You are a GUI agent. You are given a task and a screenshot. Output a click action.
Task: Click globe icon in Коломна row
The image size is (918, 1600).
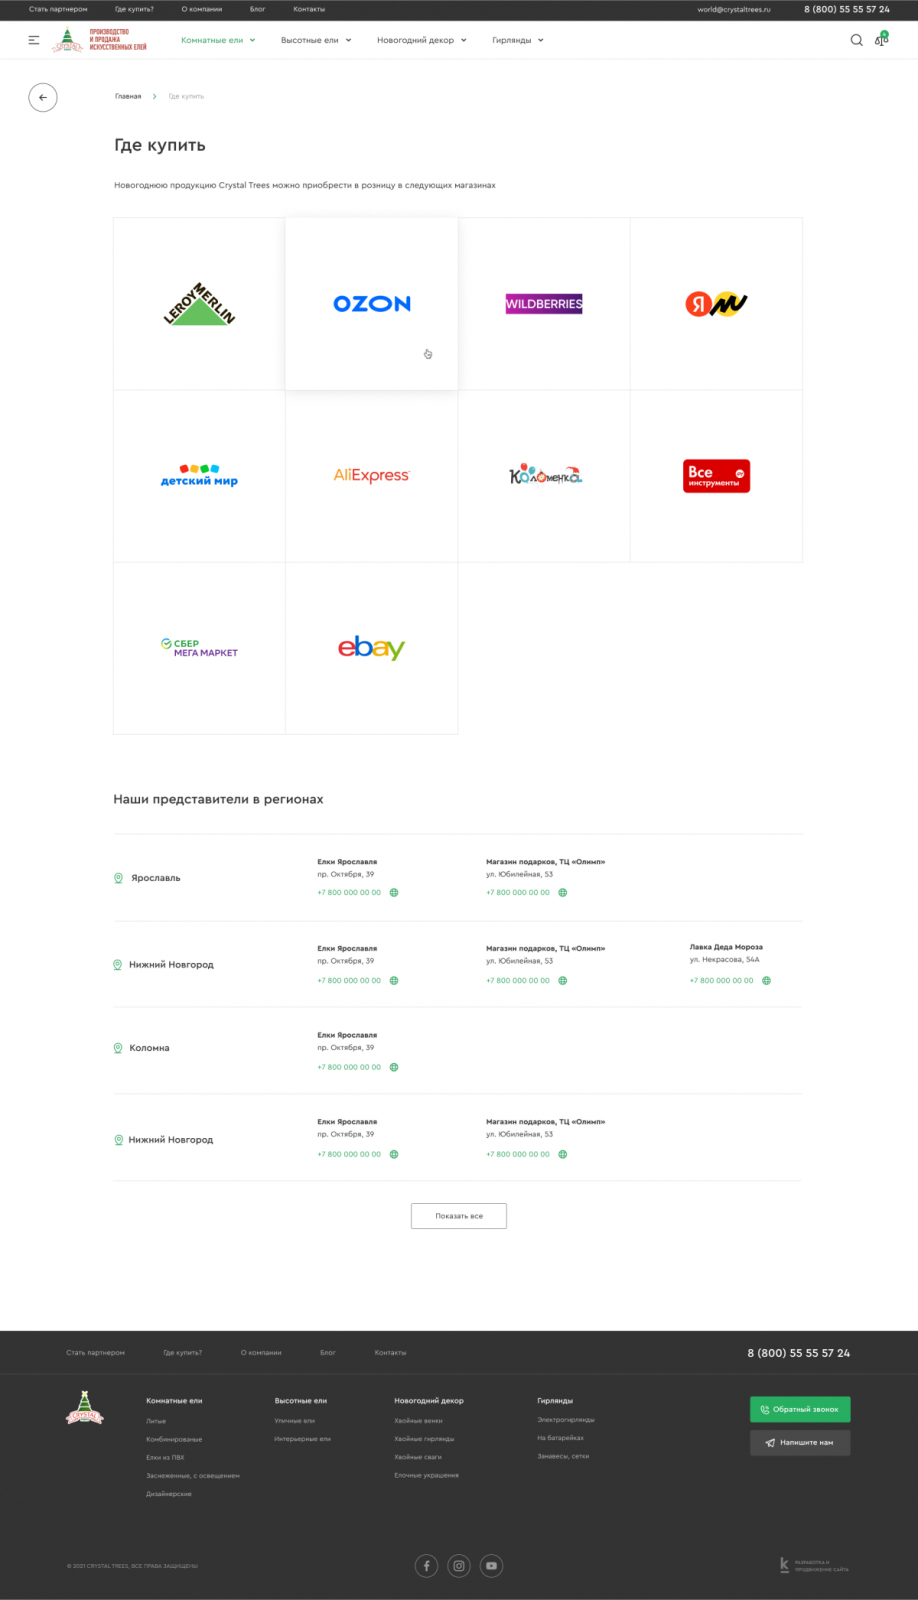click(x=394, y=1067)
